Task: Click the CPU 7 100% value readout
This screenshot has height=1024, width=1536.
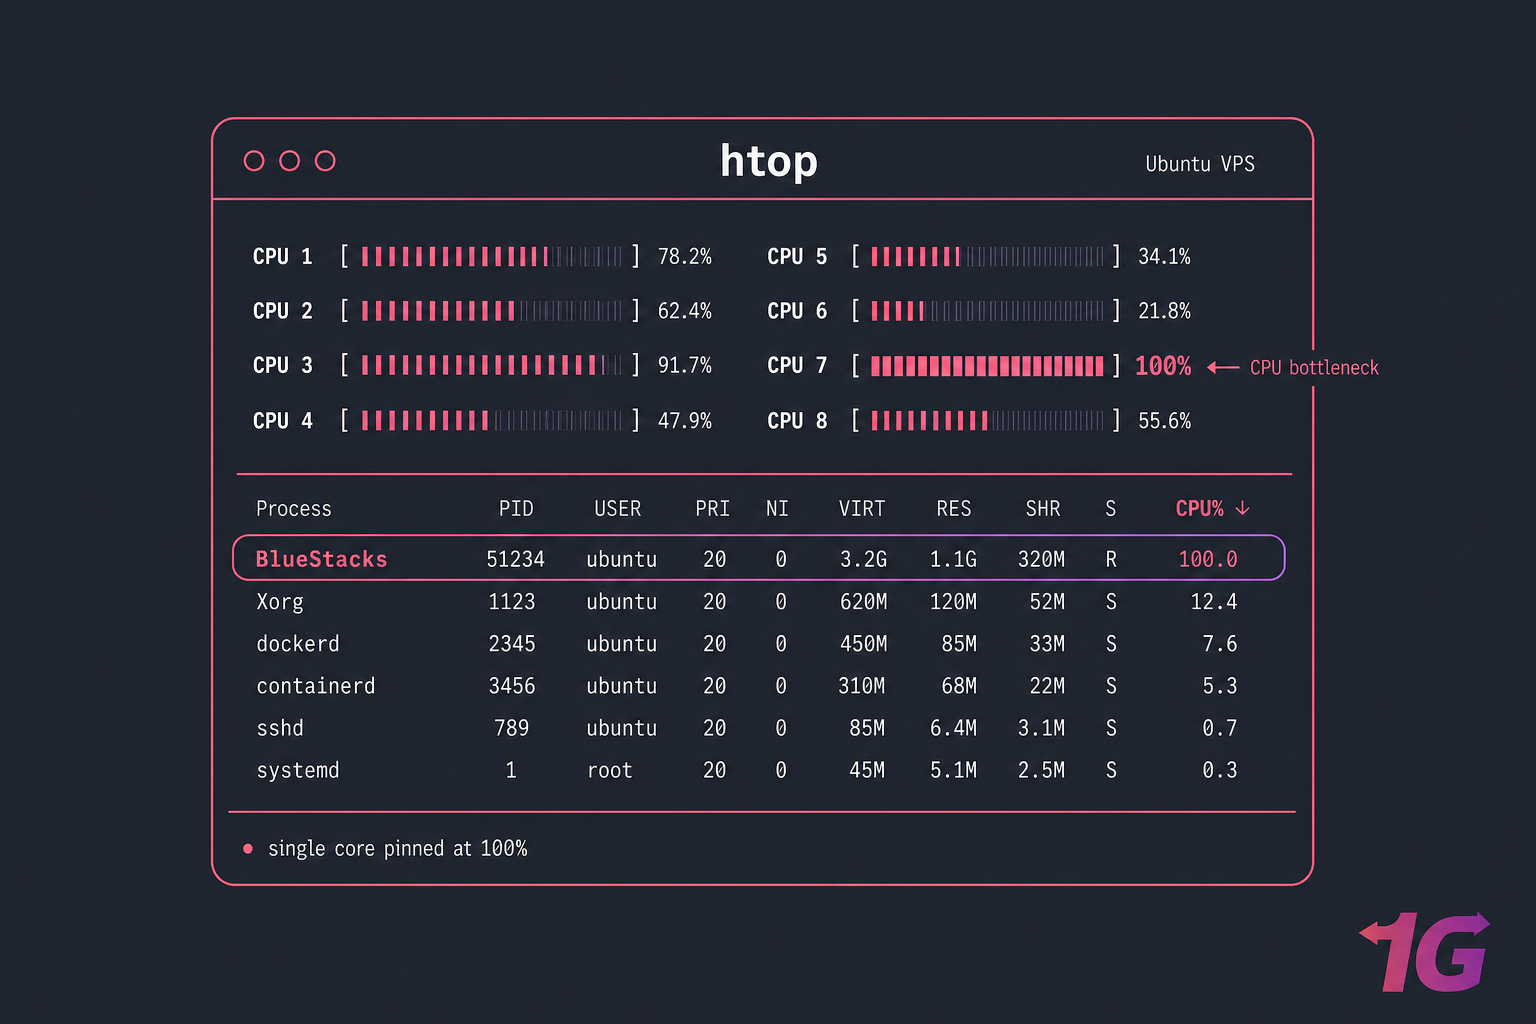Action: 1163,366
